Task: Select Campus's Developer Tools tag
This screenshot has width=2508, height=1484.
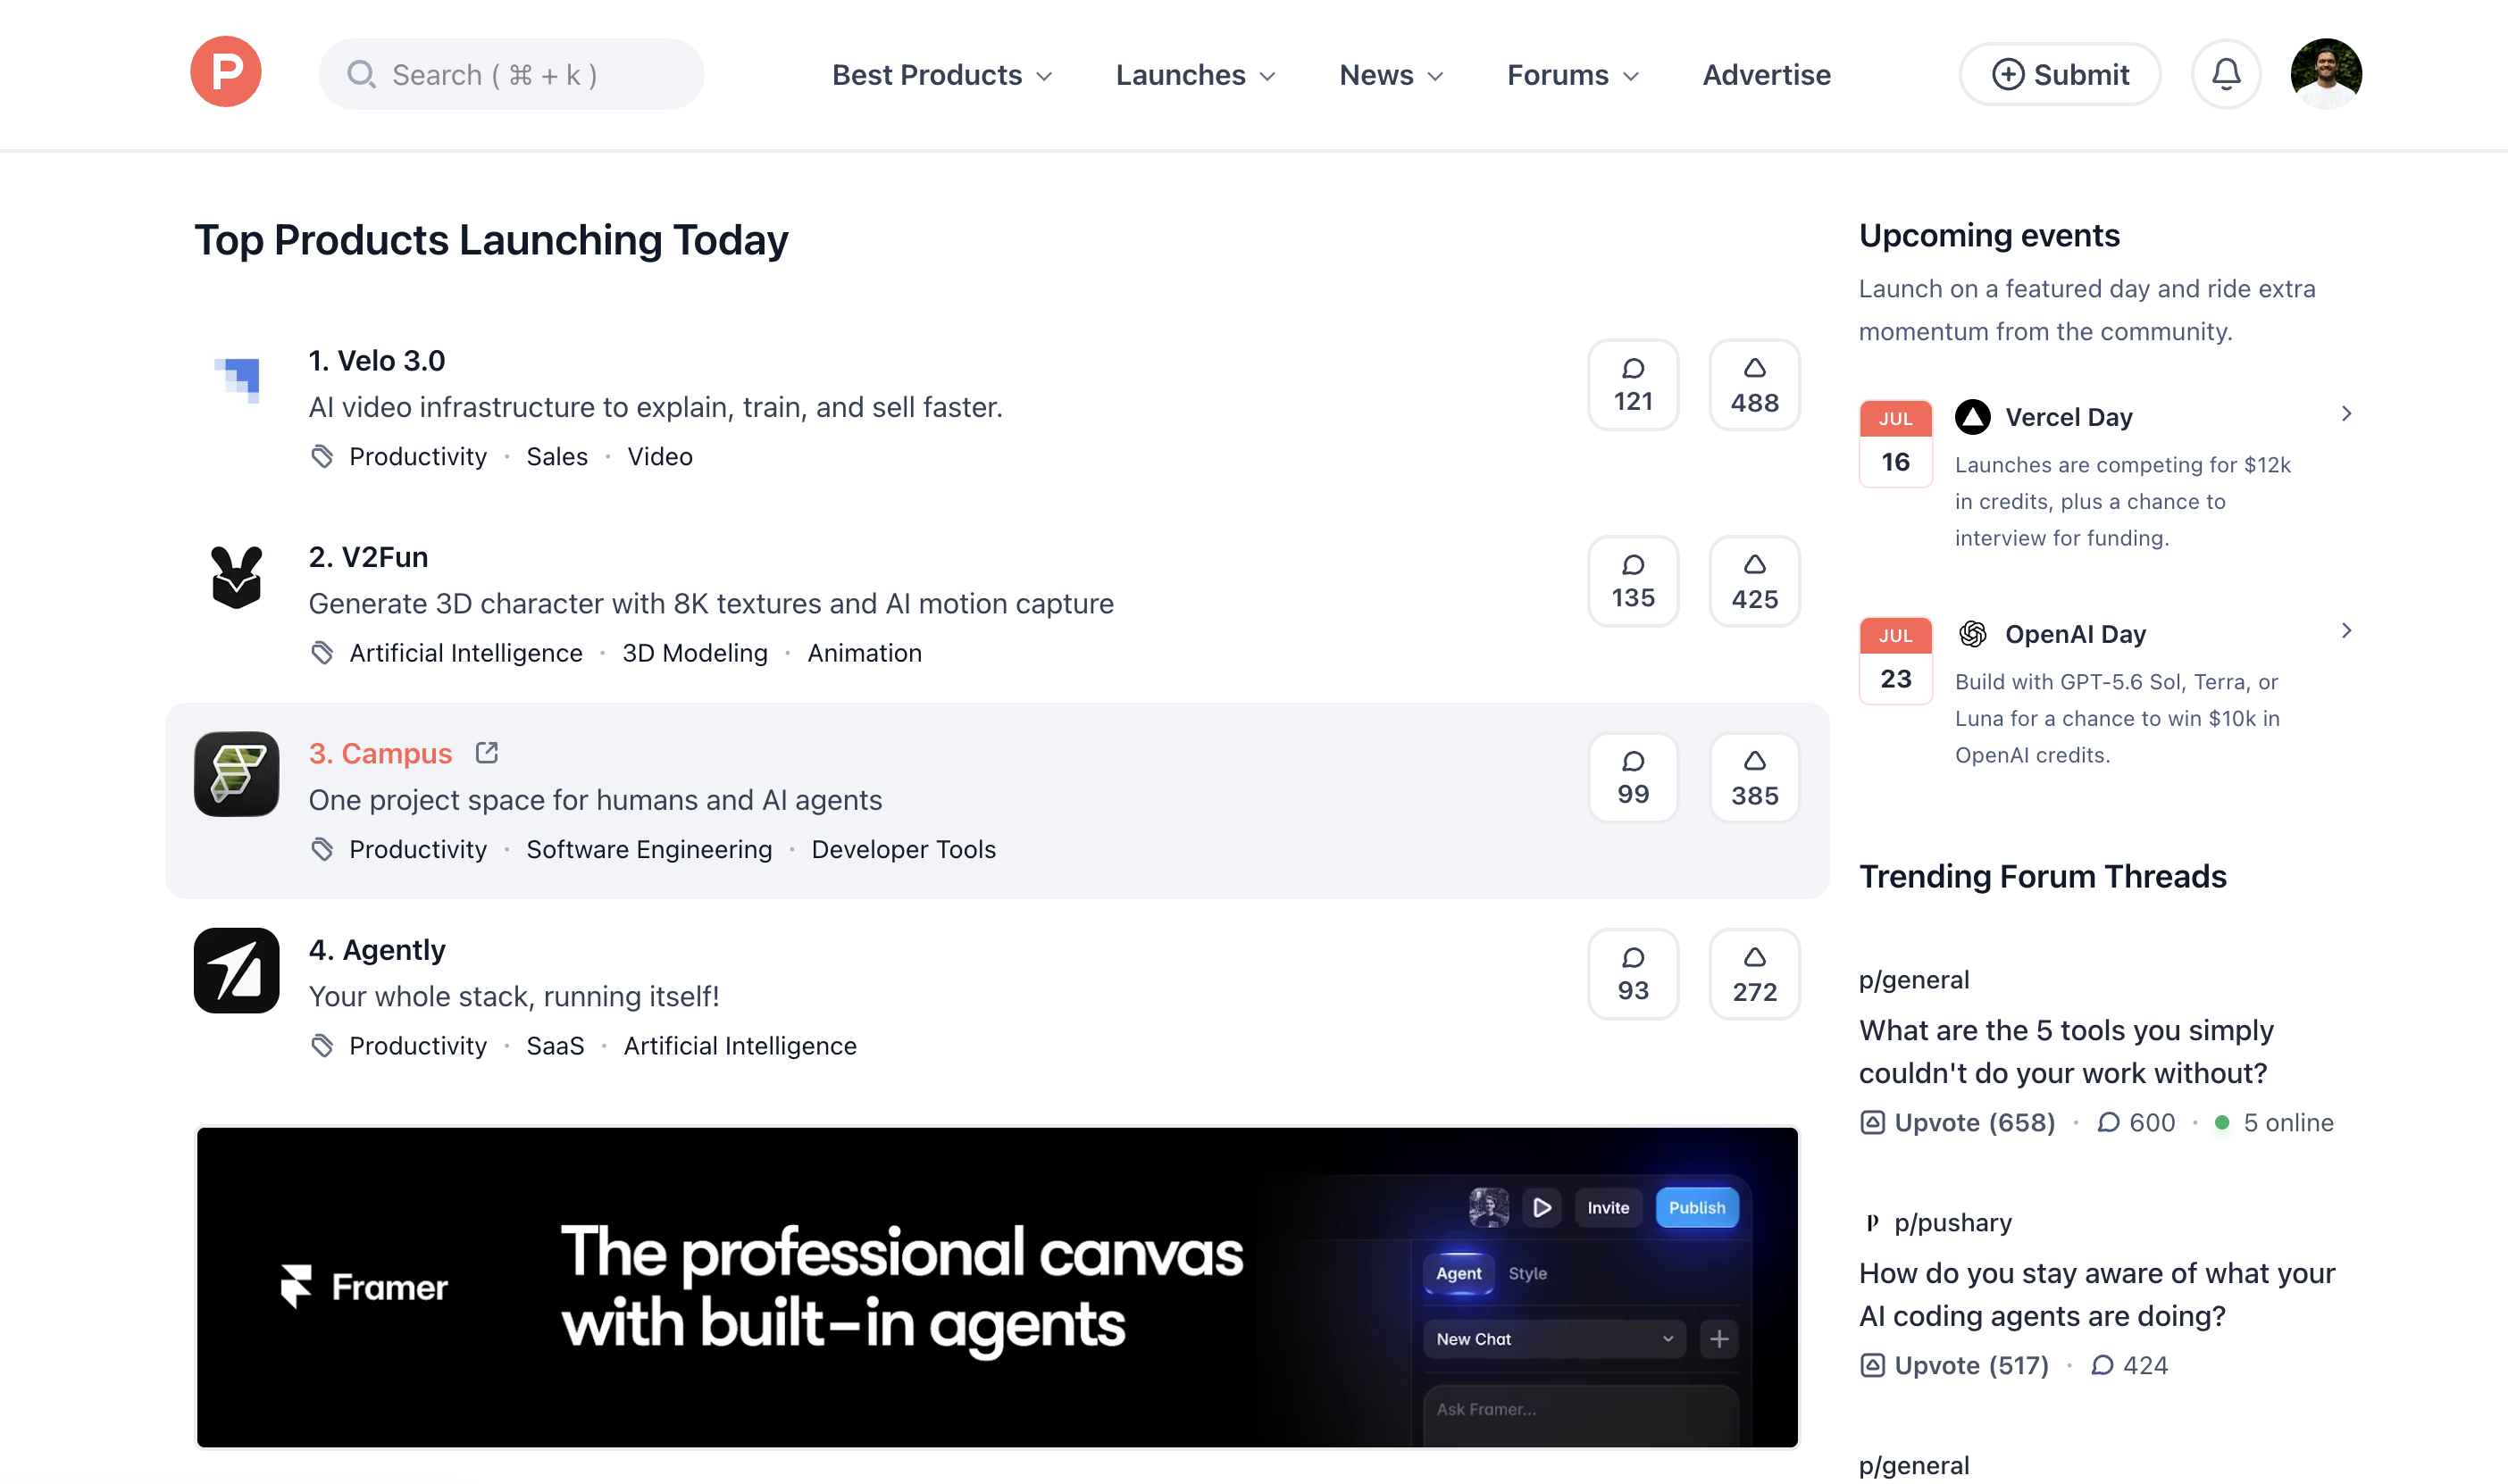Action: [x=903, y=849]
